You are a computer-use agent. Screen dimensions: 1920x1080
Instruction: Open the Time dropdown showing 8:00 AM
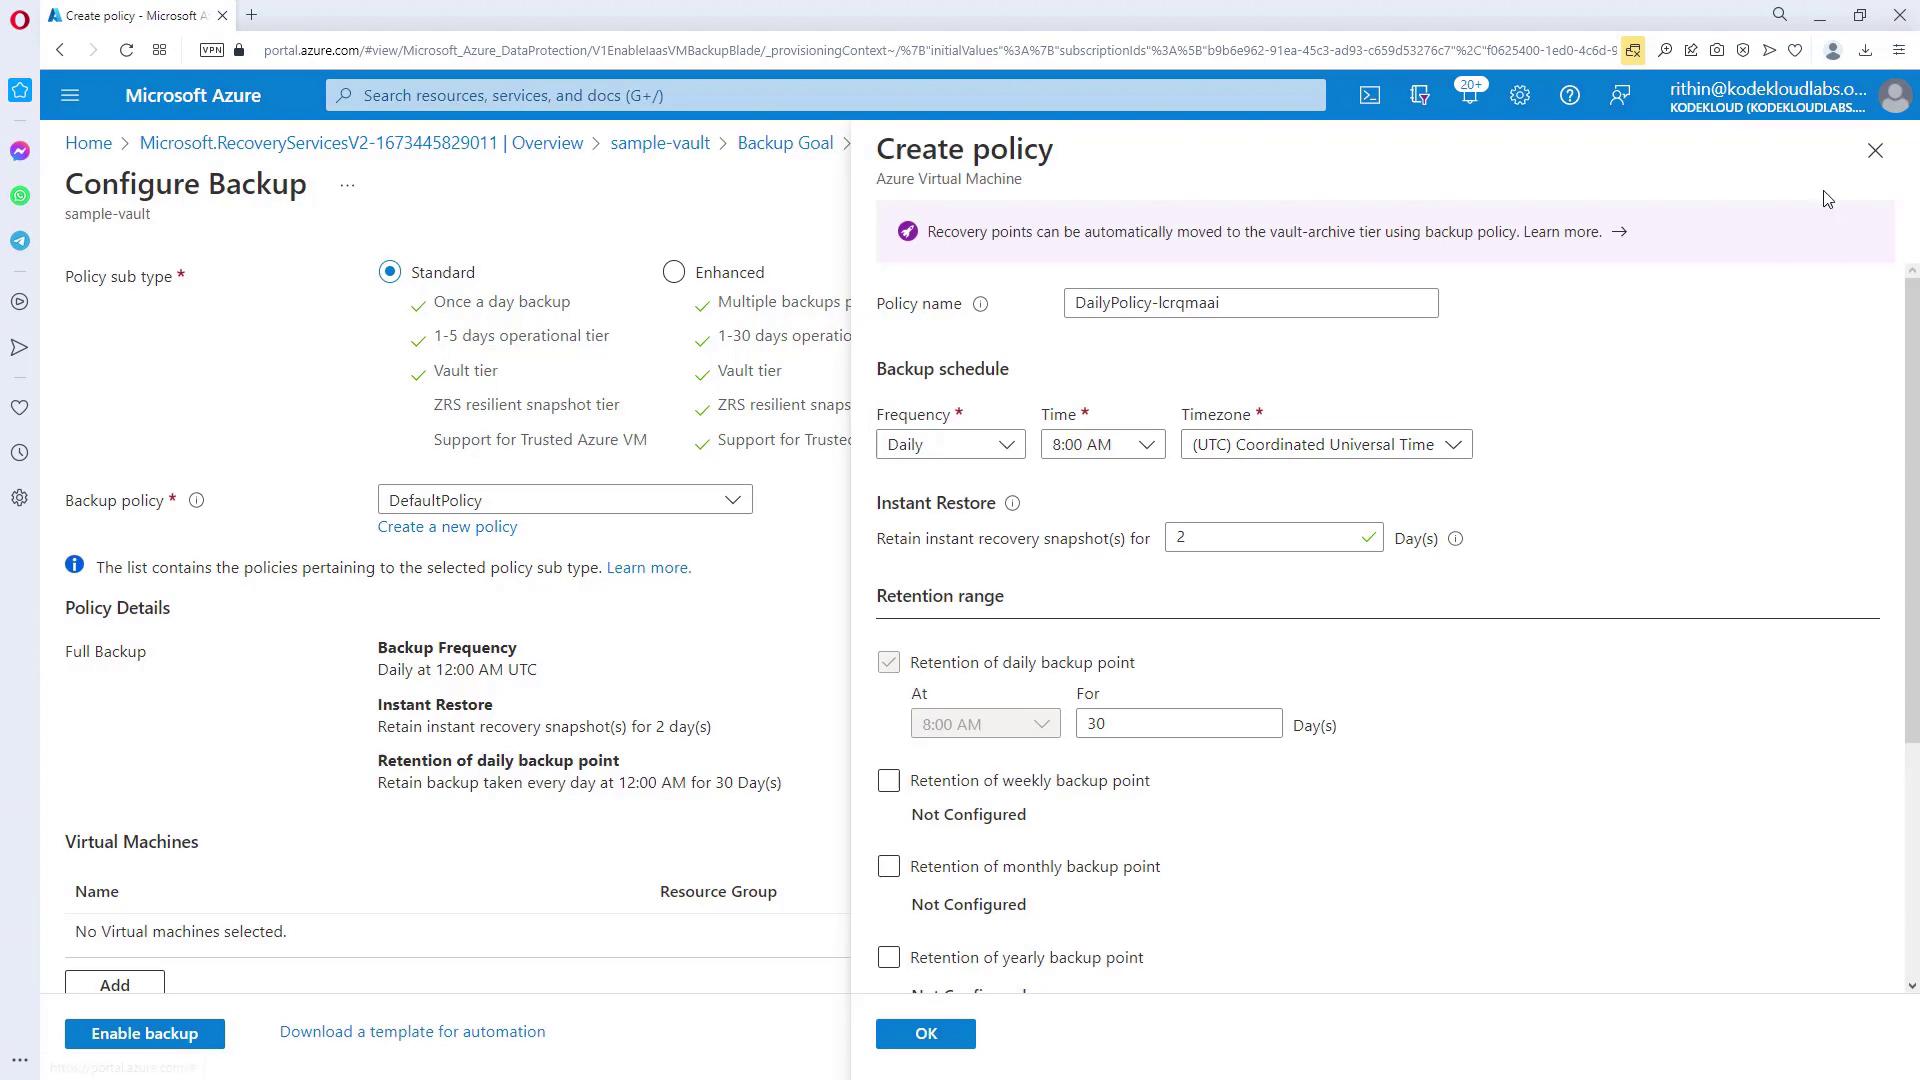[x=1102, y=445]
